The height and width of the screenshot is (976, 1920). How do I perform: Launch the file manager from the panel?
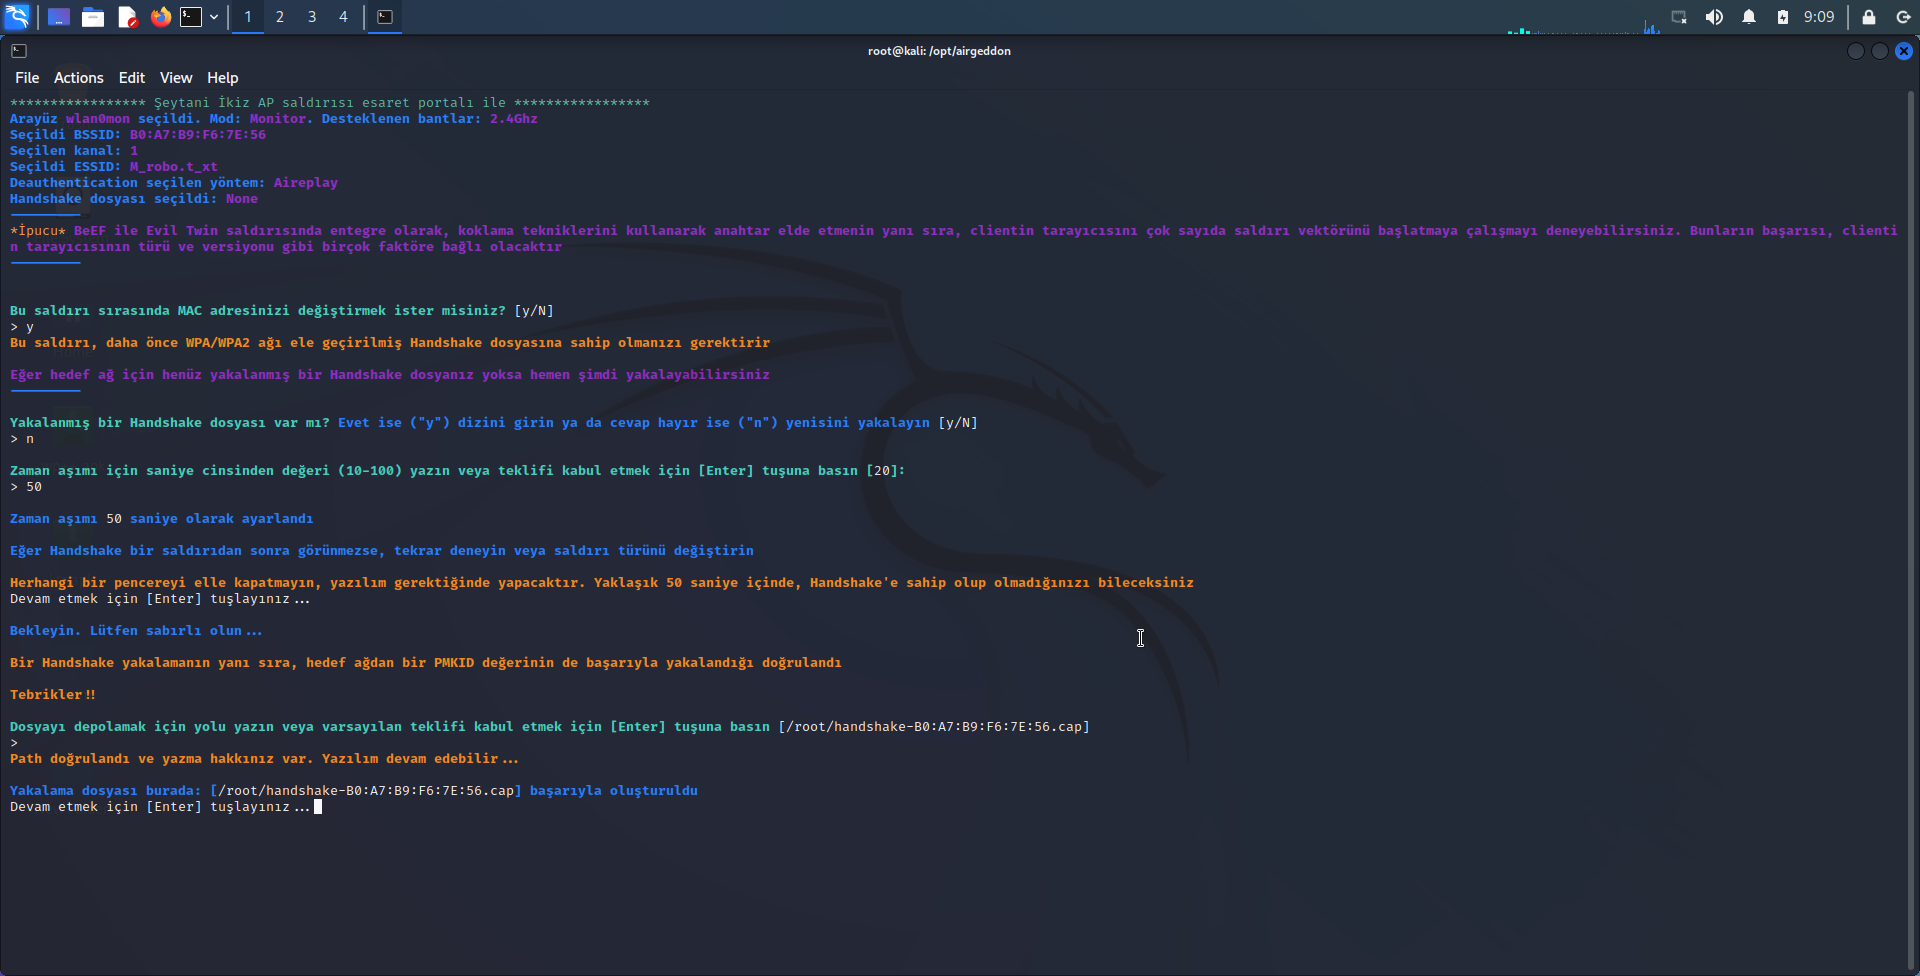click(93, 17)
